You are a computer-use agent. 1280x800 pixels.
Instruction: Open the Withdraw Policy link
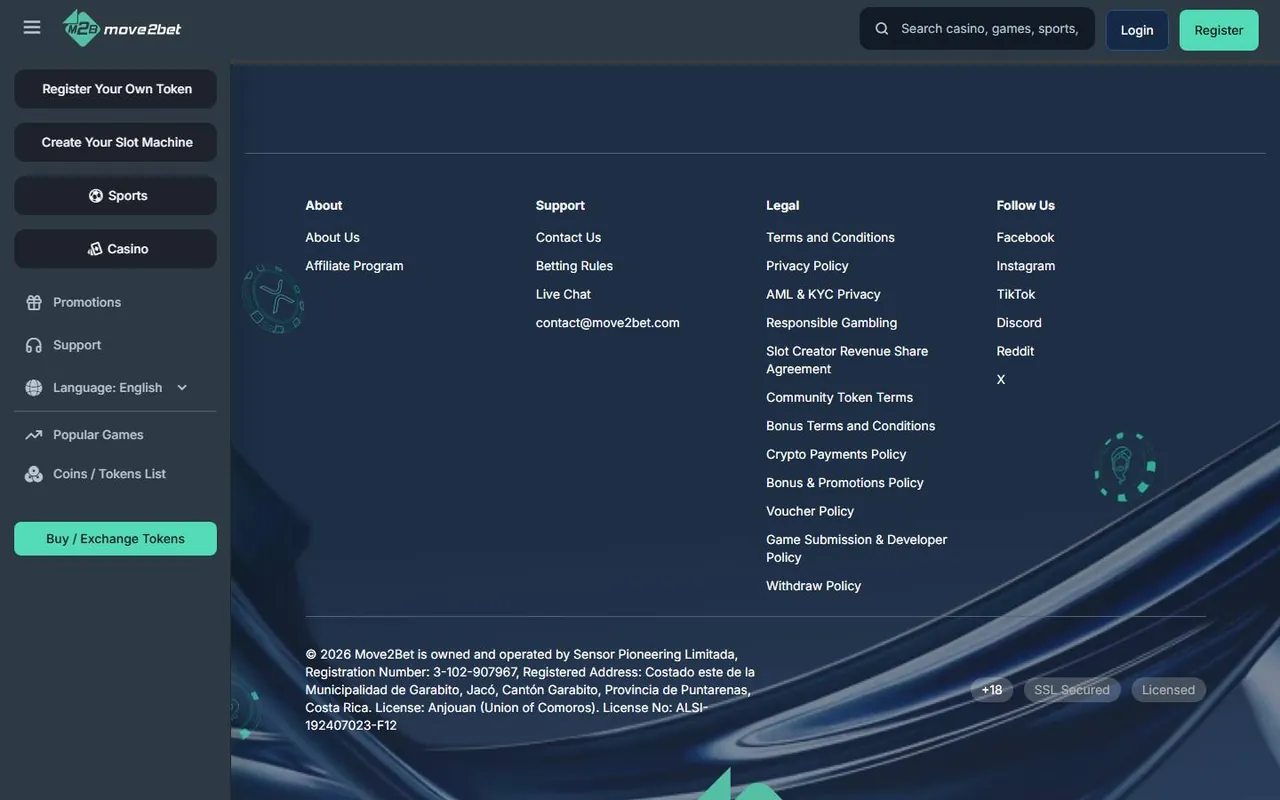click(x=813, y=586)
